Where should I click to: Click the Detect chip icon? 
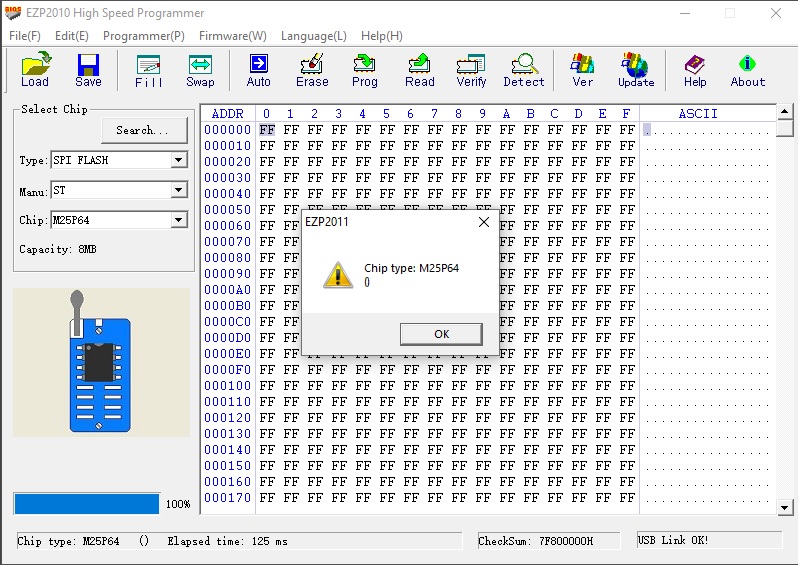point(524,70)
